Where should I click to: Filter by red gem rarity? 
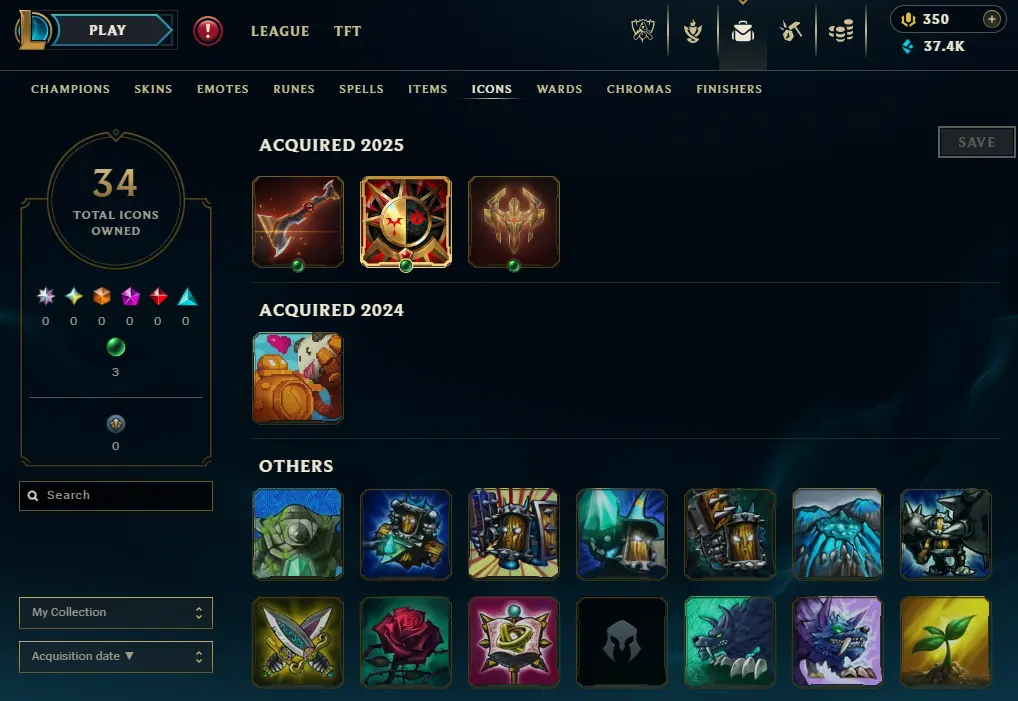click(x=158, y=297)
